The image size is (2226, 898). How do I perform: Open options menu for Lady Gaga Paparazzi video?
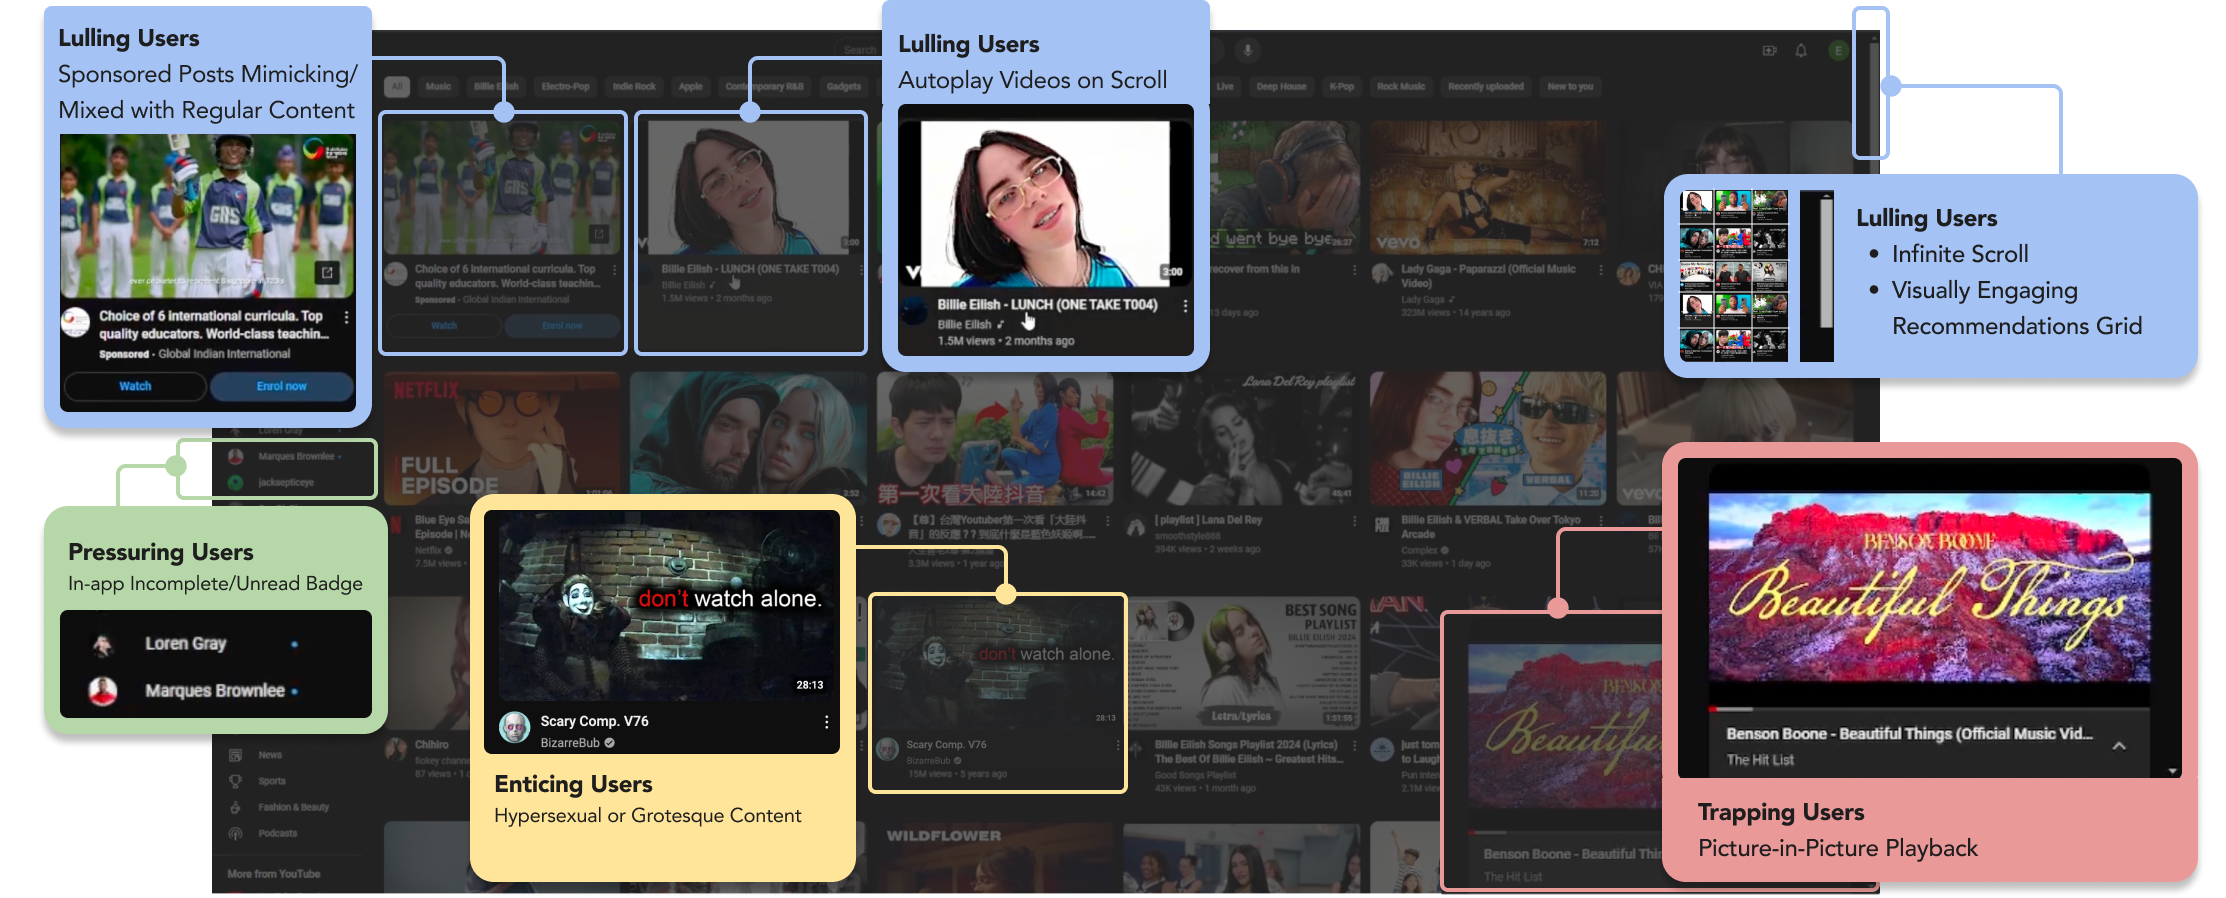pyautogui.click(x=1600, y=270)
